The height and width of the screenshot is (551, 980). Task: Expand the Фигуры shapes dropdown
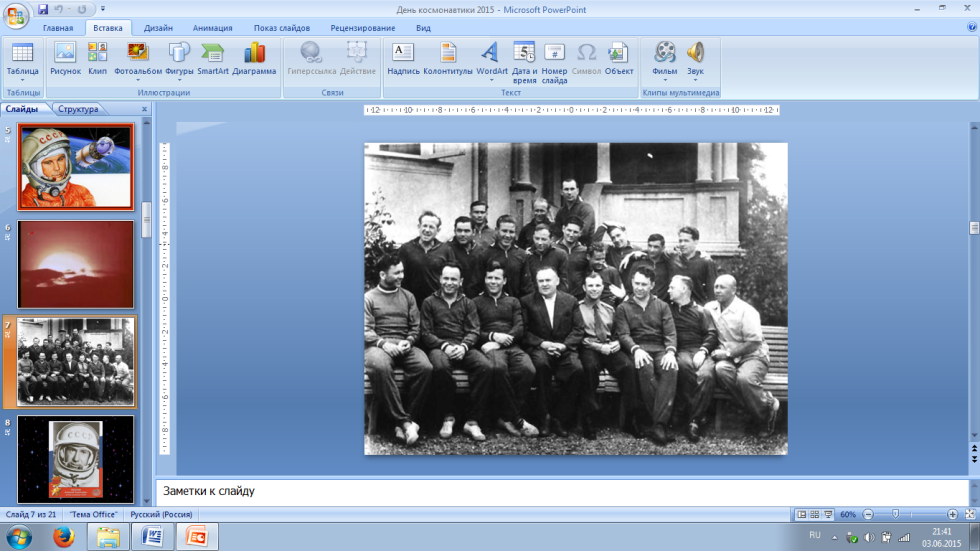[179, 80]
